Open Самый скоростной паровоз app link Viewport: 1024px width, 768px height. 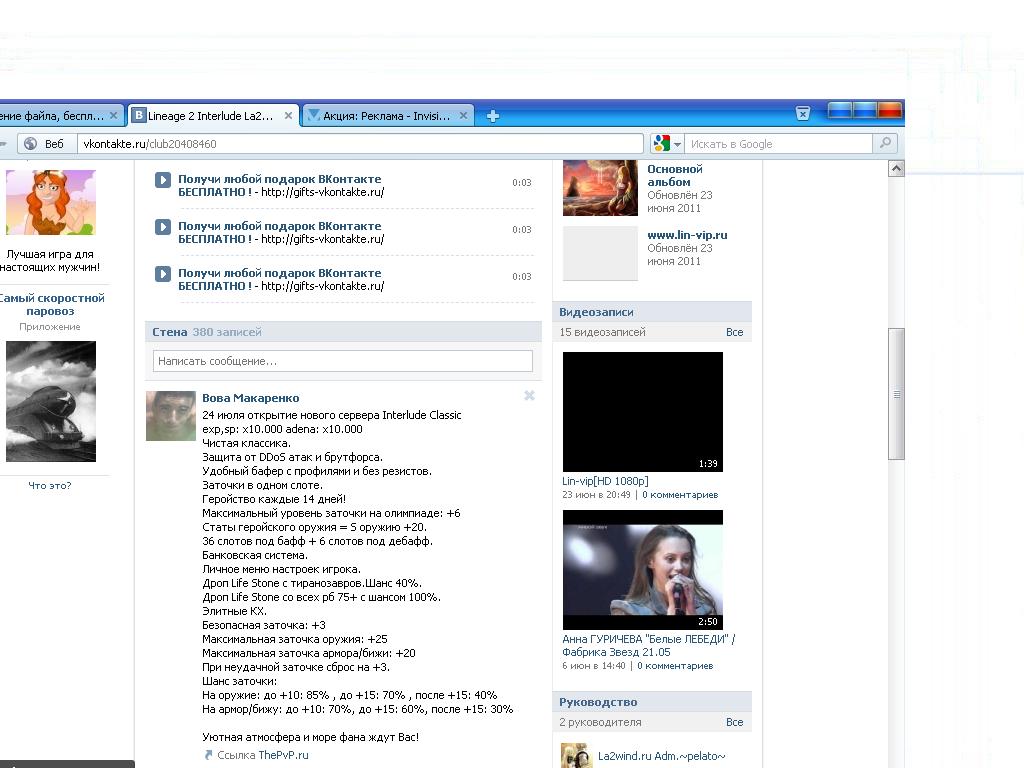[x=51, y=304]
